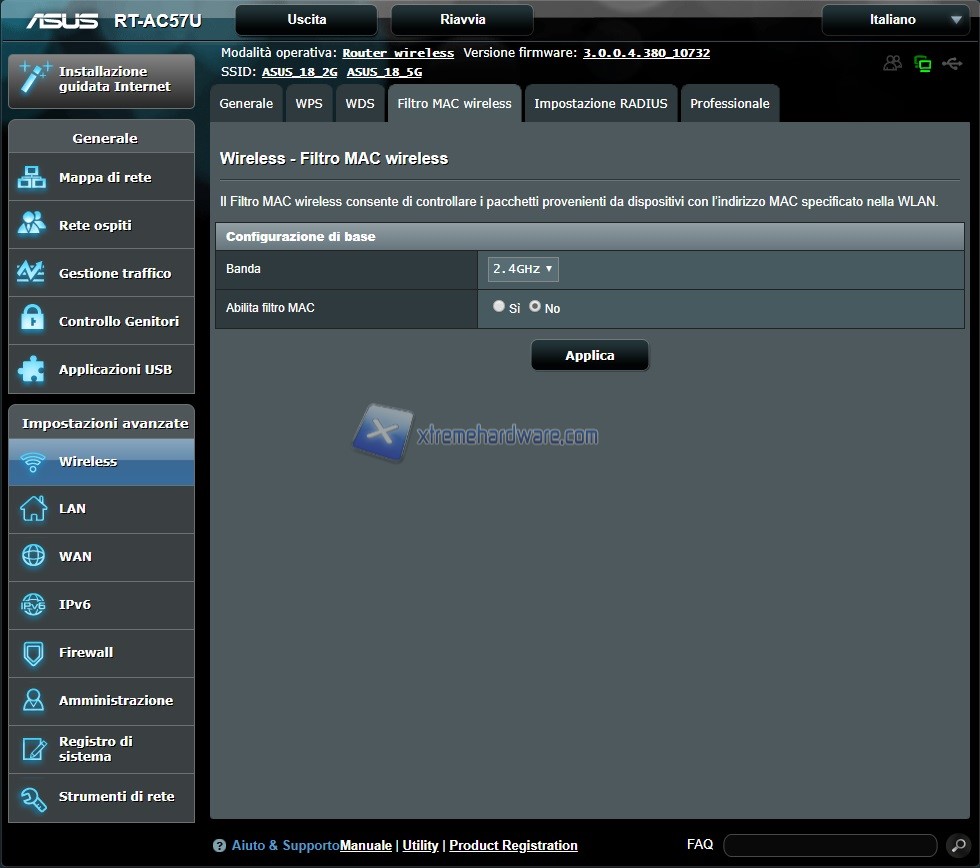Expand the Italiano language dropdown
The height and width of the screenshot is (868, 980).
(894, 20)
